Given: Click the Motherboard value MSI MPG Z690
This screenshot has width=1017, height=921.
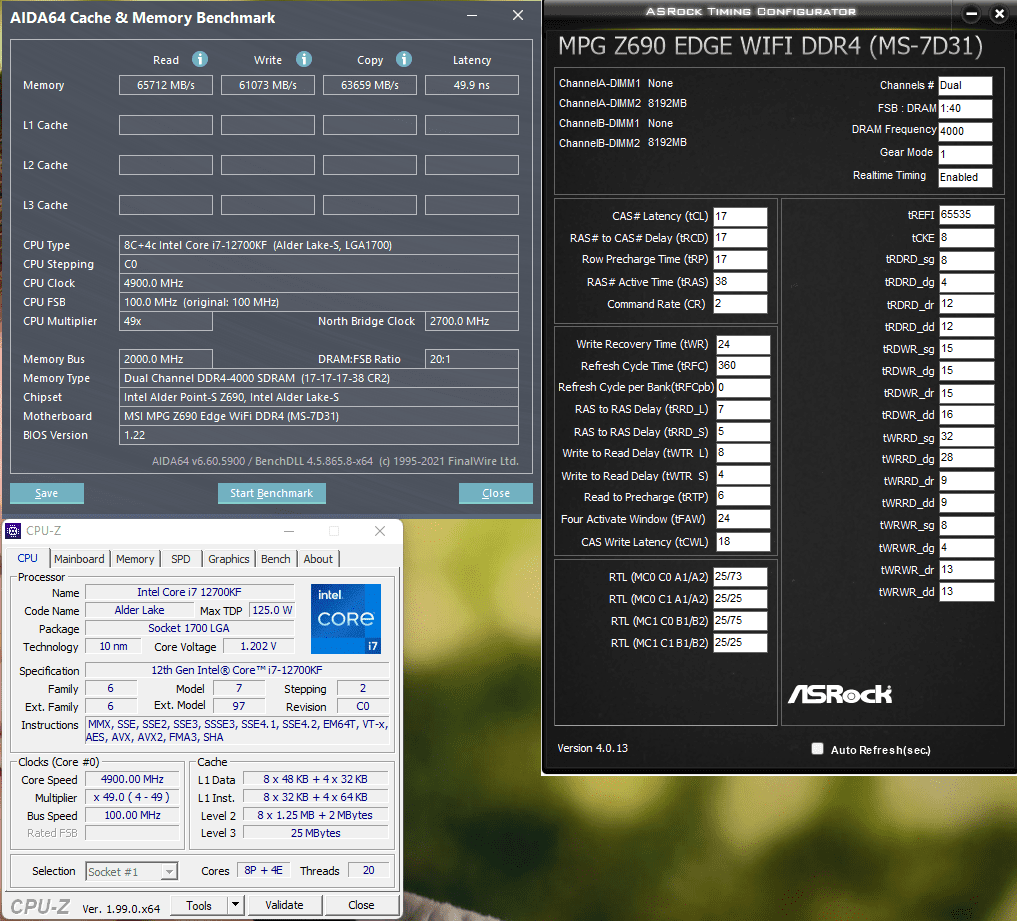Looking at the screenshot, I should (318, 416).
